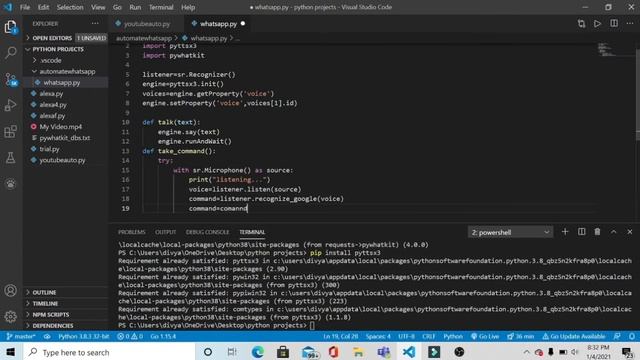This screenshot has width=640, height=360.
Task: Run the Python file with play button
Action: click(598, 24)
